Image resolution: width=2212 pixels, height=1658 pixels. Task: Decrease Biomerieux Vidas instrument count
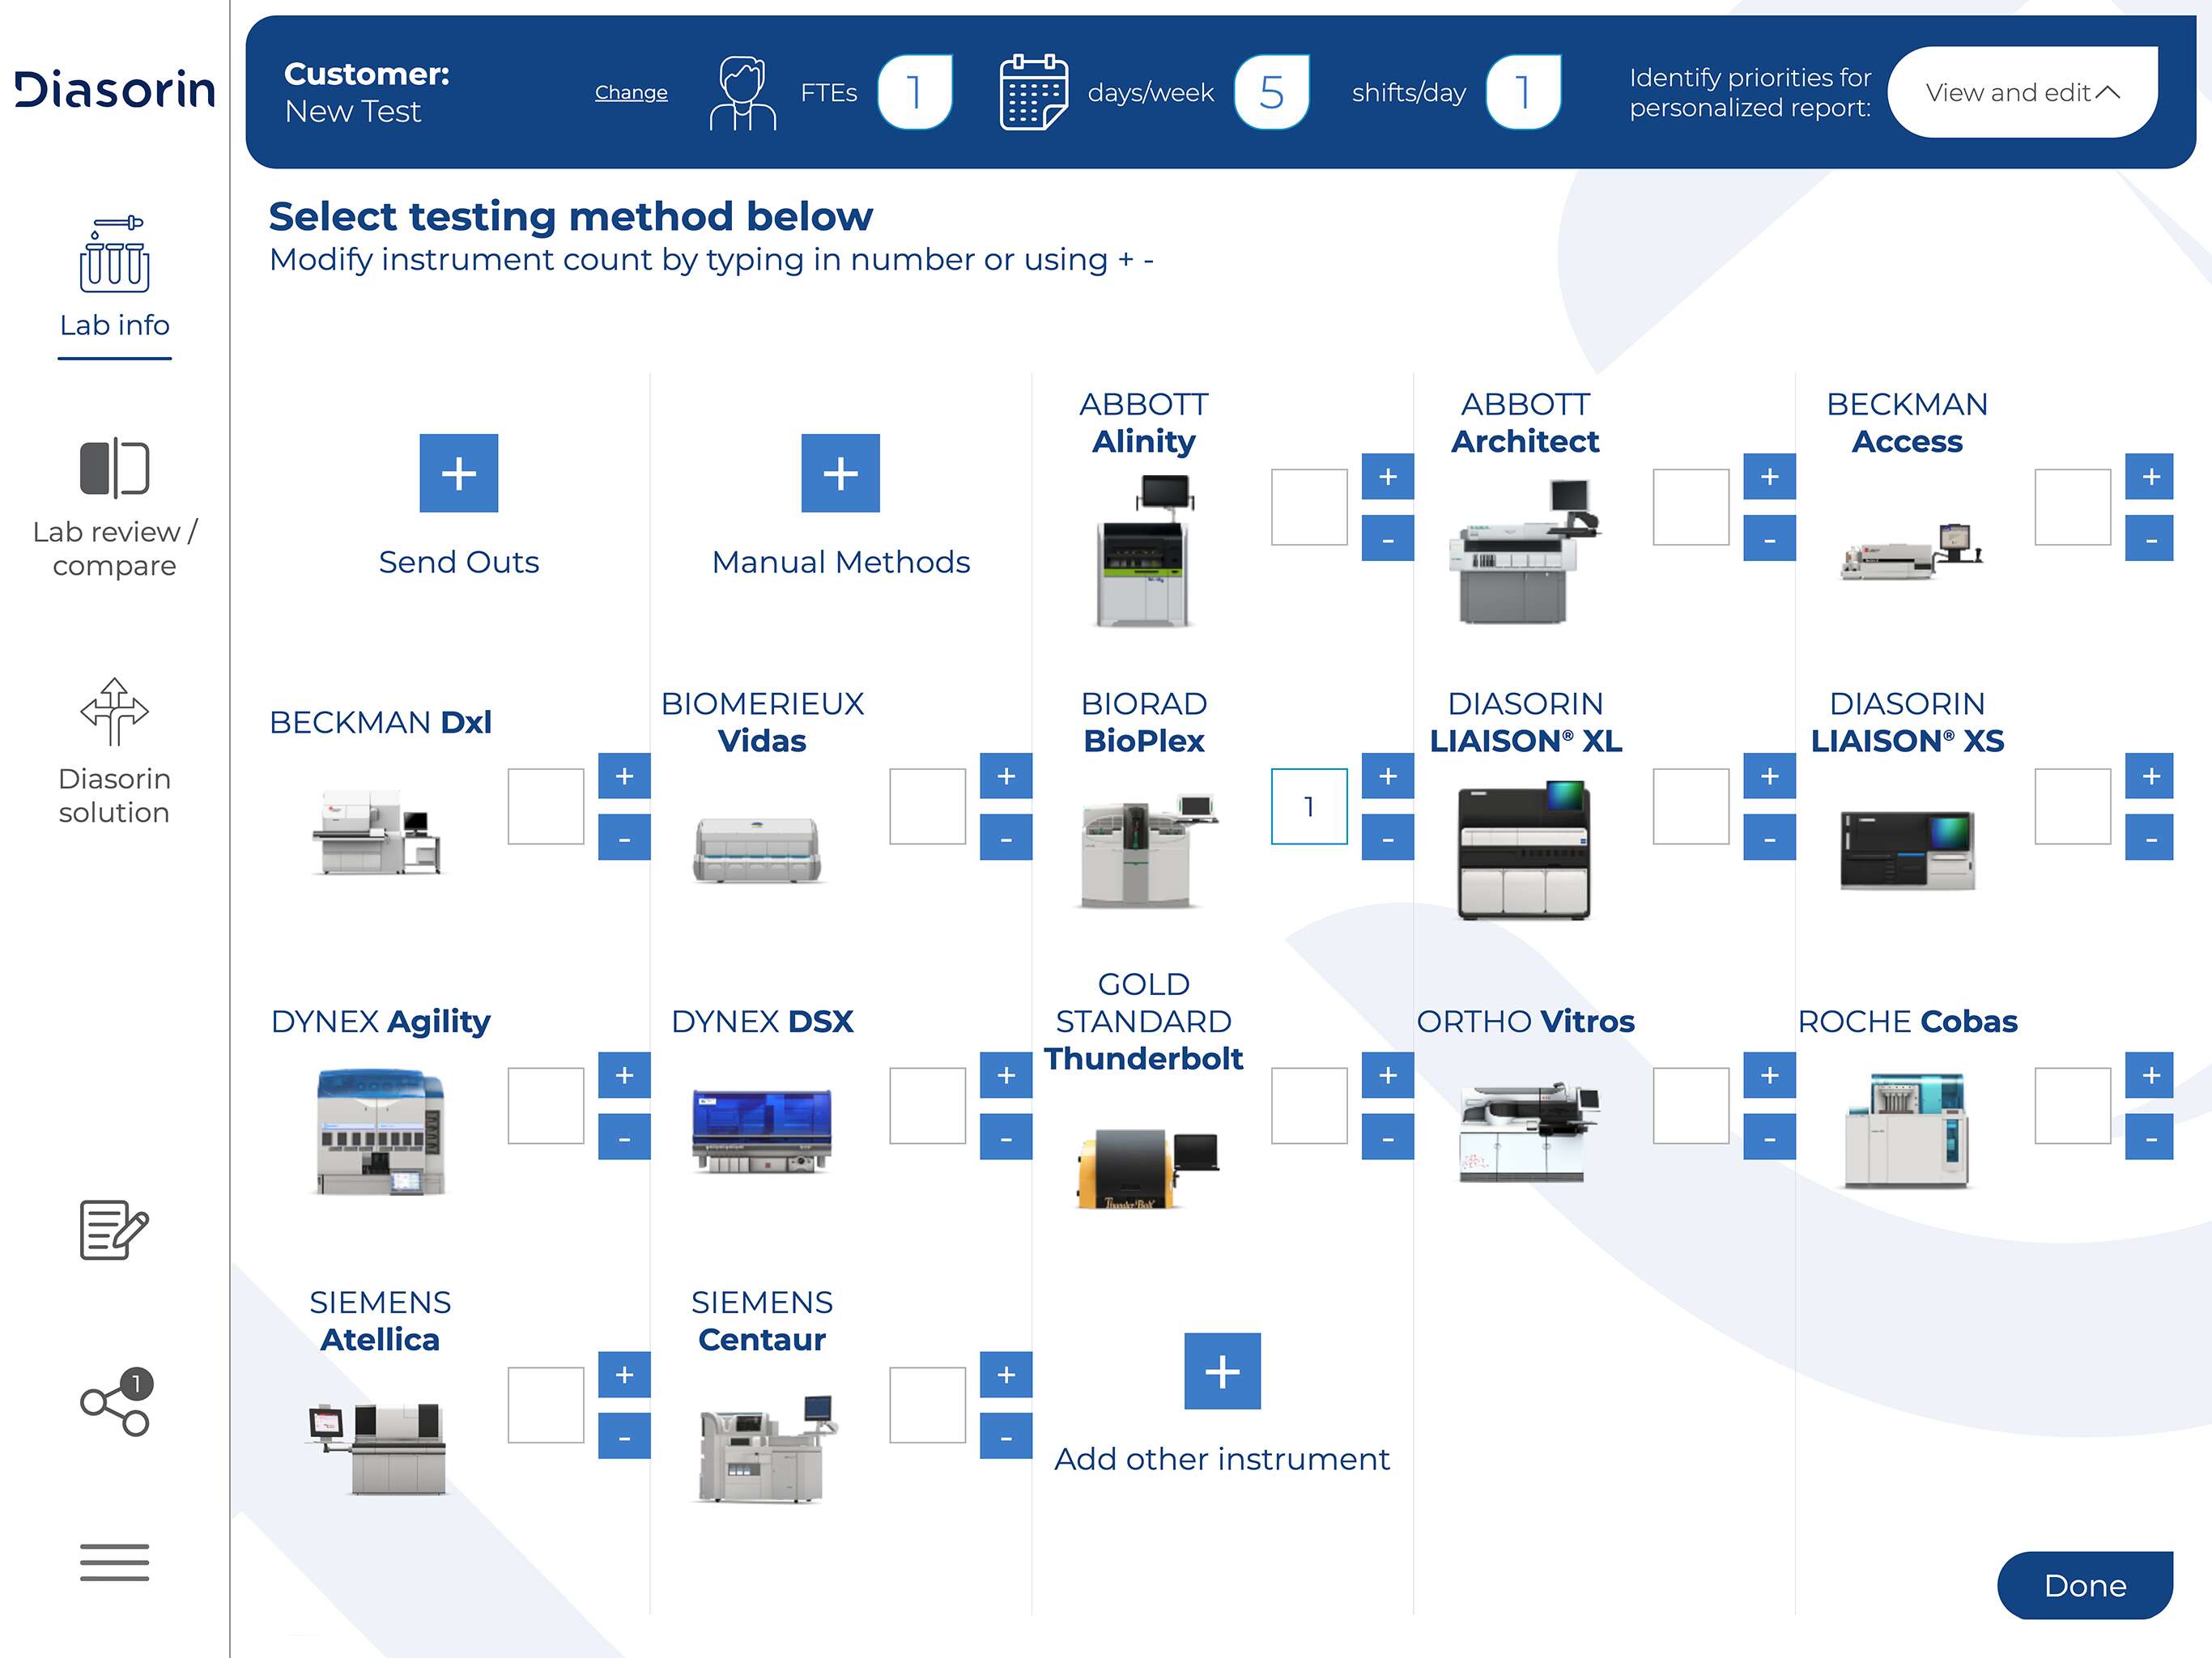[1006, 837]
